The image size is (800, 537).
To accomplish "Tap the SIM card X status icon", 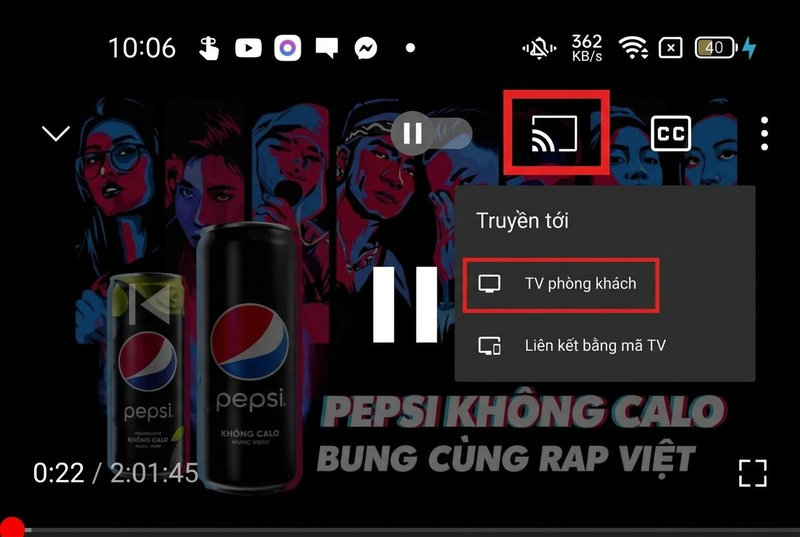I will (x=670, y=48).
